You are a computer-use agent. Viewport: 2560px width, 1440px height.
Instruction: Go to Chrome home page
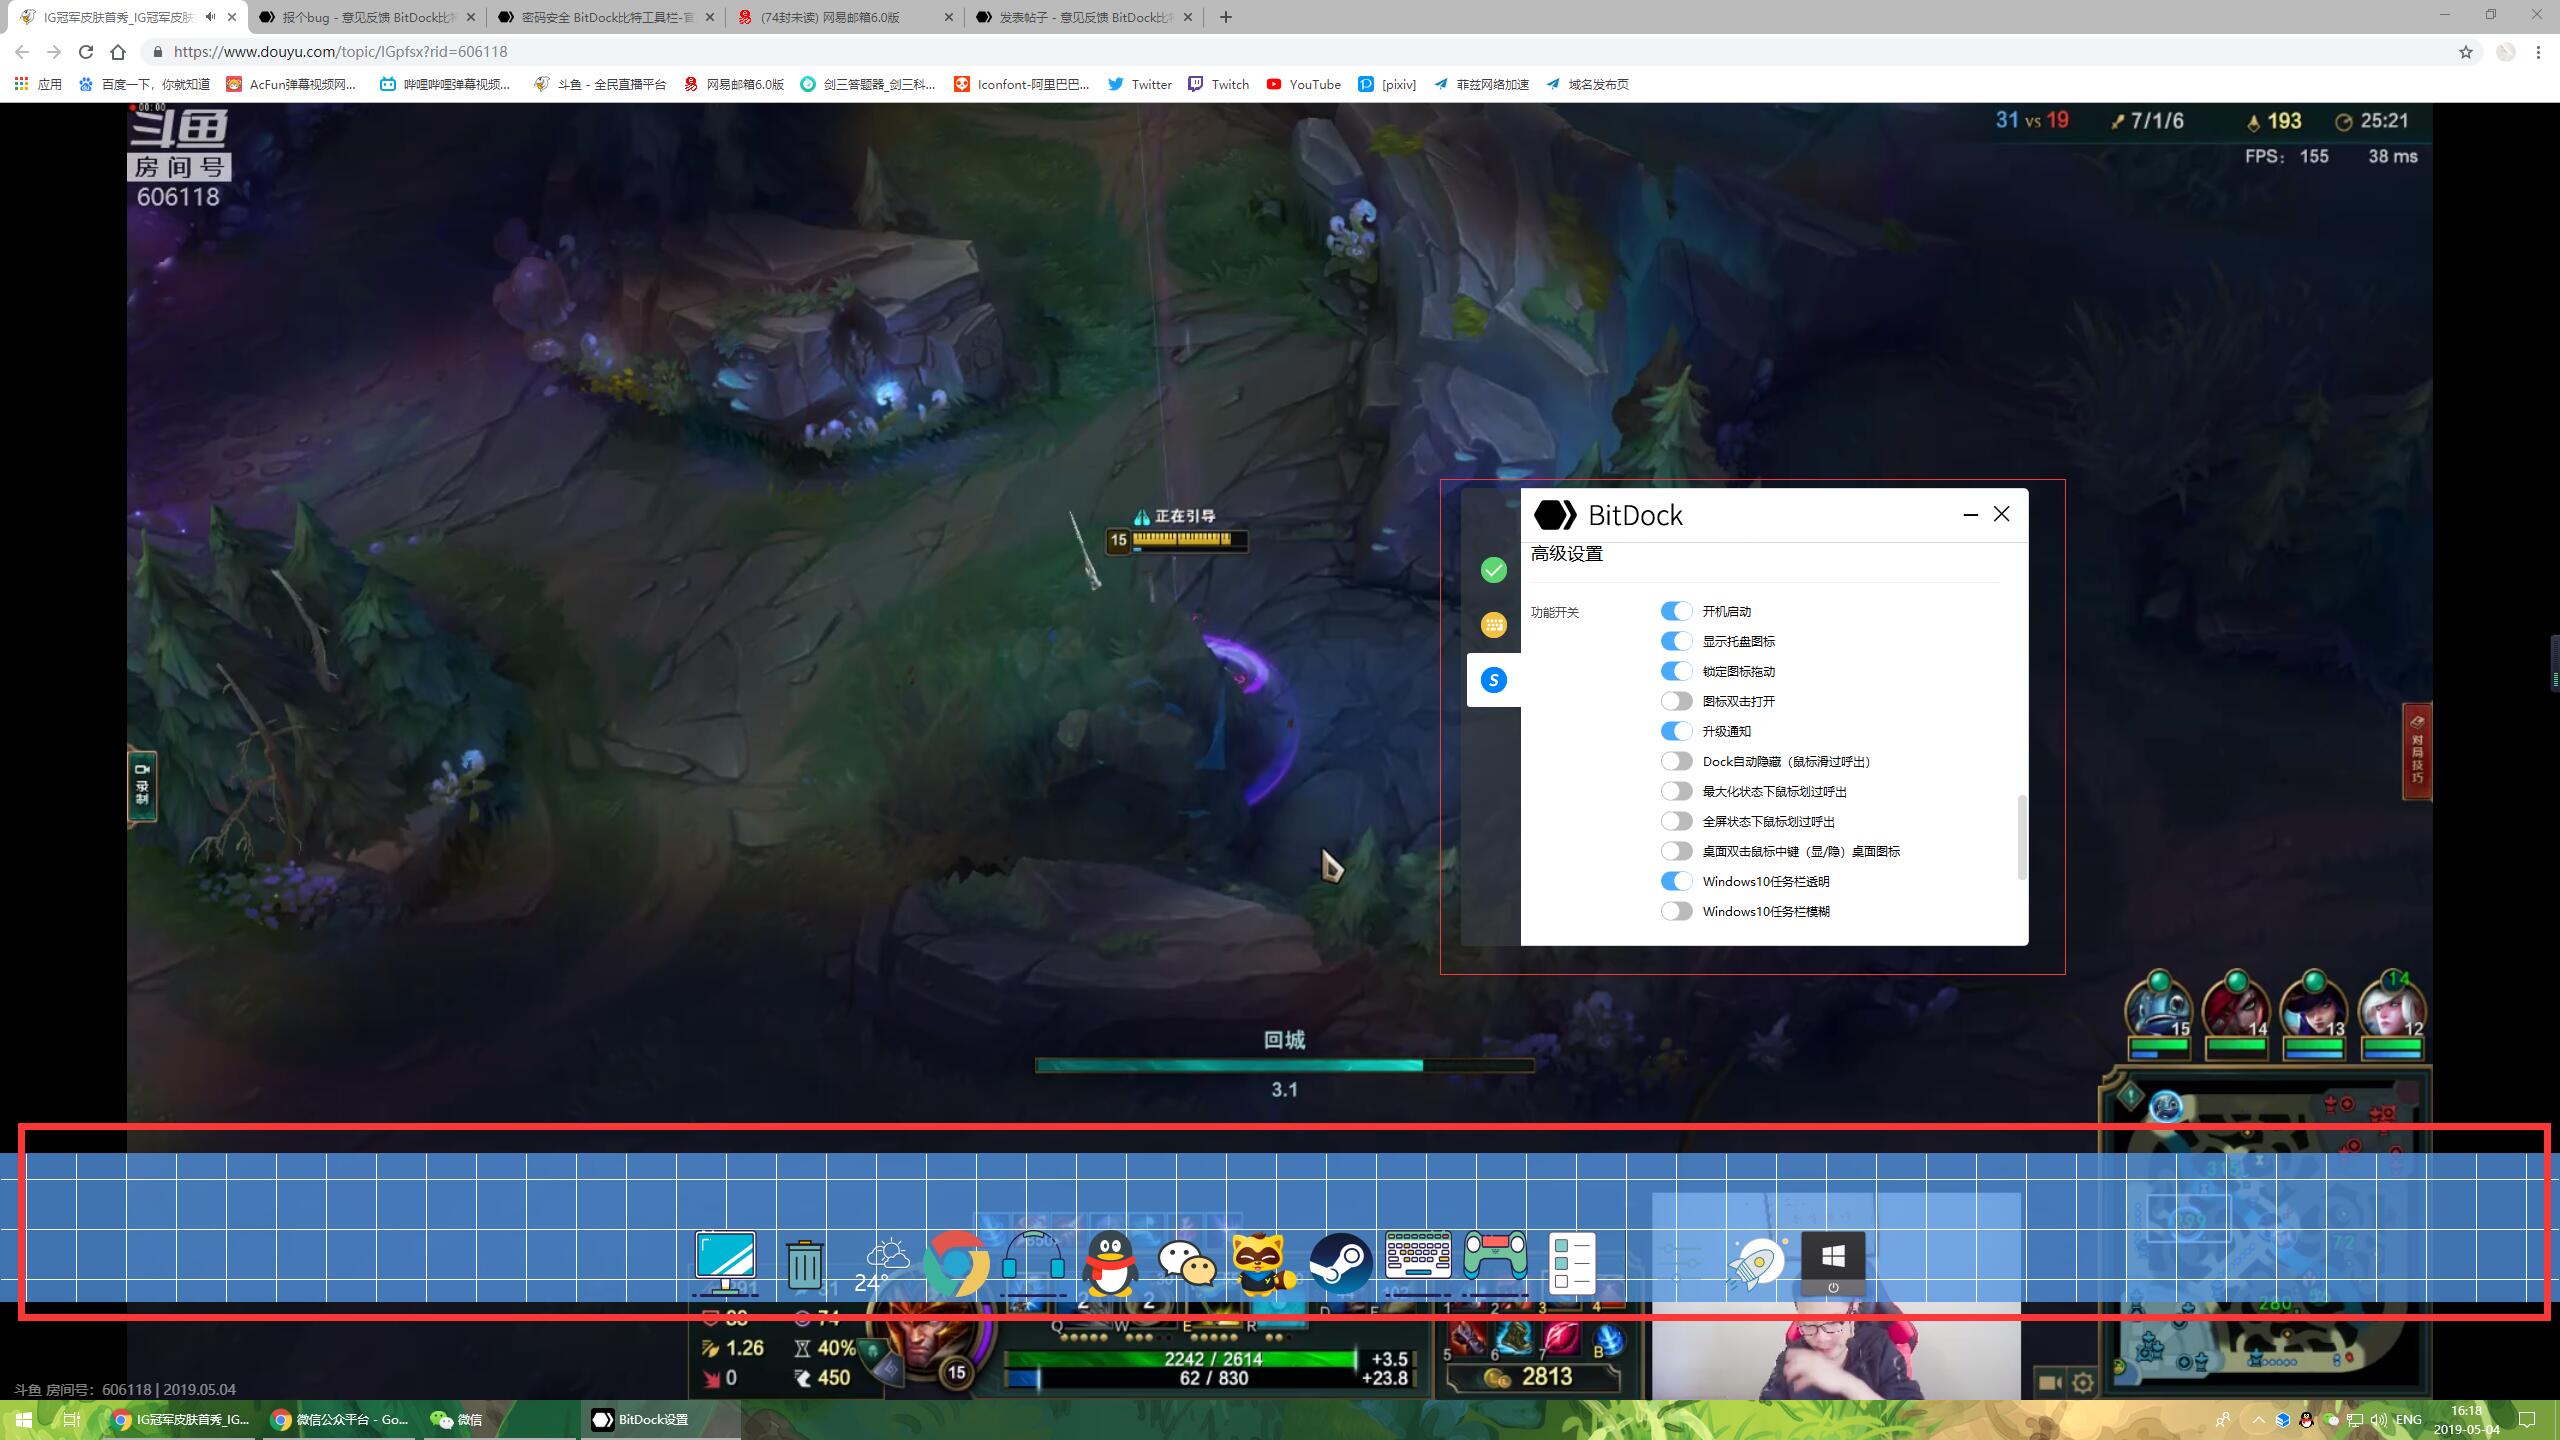coord(118,52)
